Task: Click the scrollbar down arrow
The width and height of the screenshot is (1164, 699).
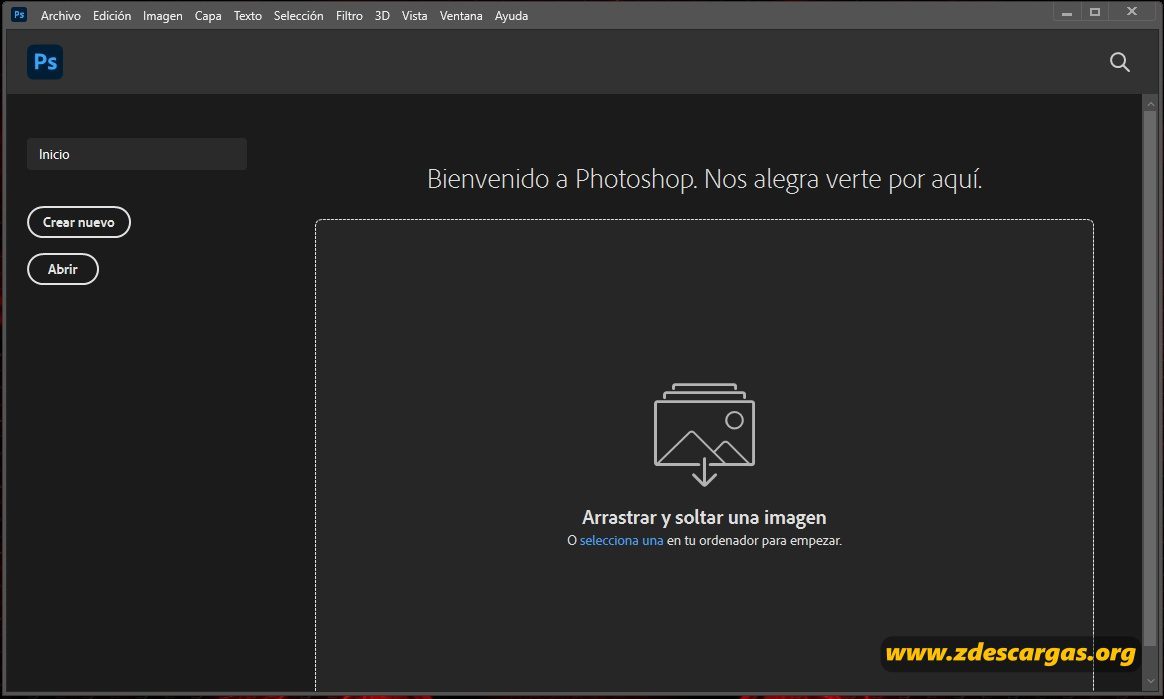Action: click(x=1150, y=680)
